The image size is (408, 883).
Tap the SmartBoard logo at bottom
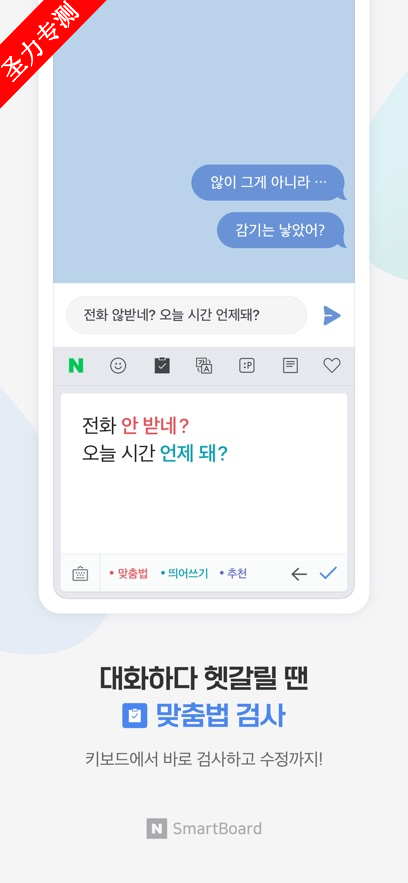[204, 829]
